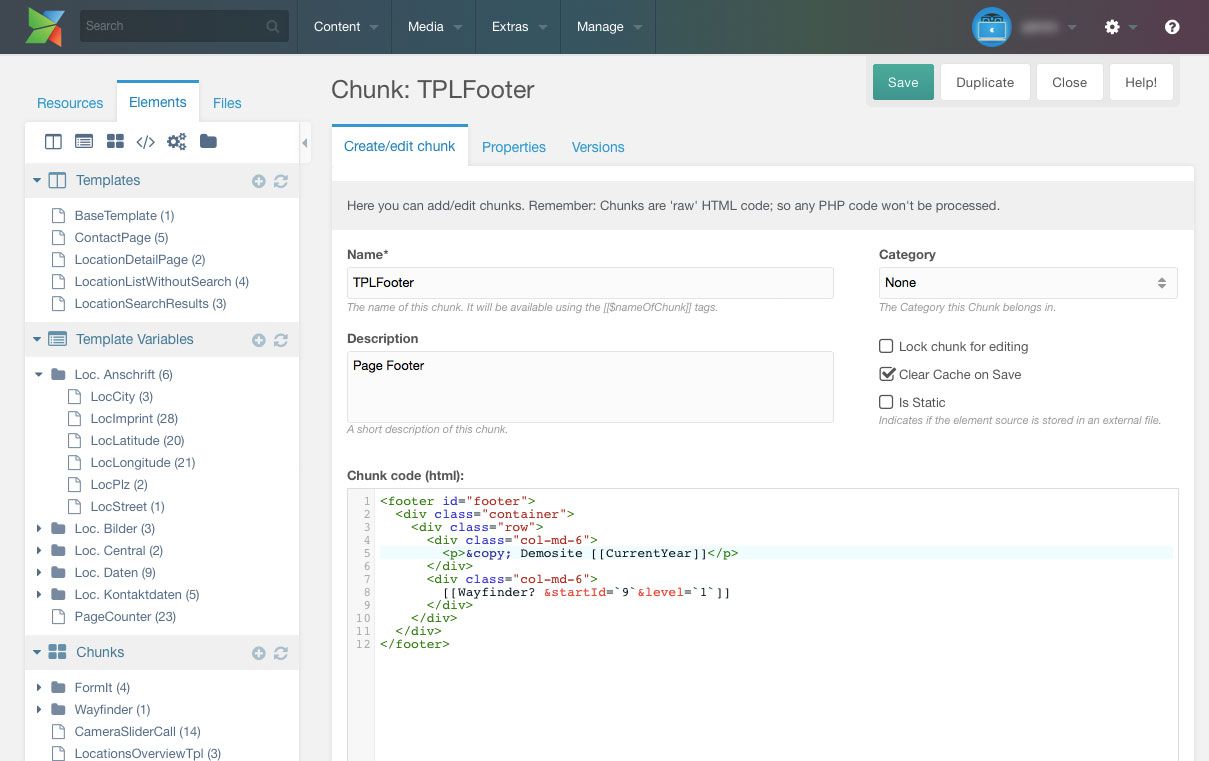Click the Duplicate button

pyautogui.click(x=985, y=82)
